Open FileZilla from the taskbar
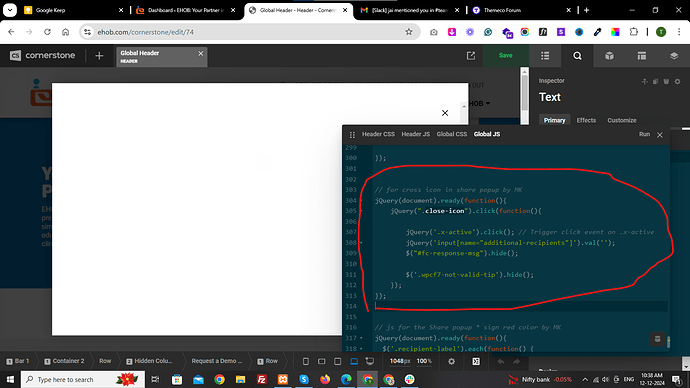The height and width of the screenshot is (388, 690). click(x=261, y=379)
